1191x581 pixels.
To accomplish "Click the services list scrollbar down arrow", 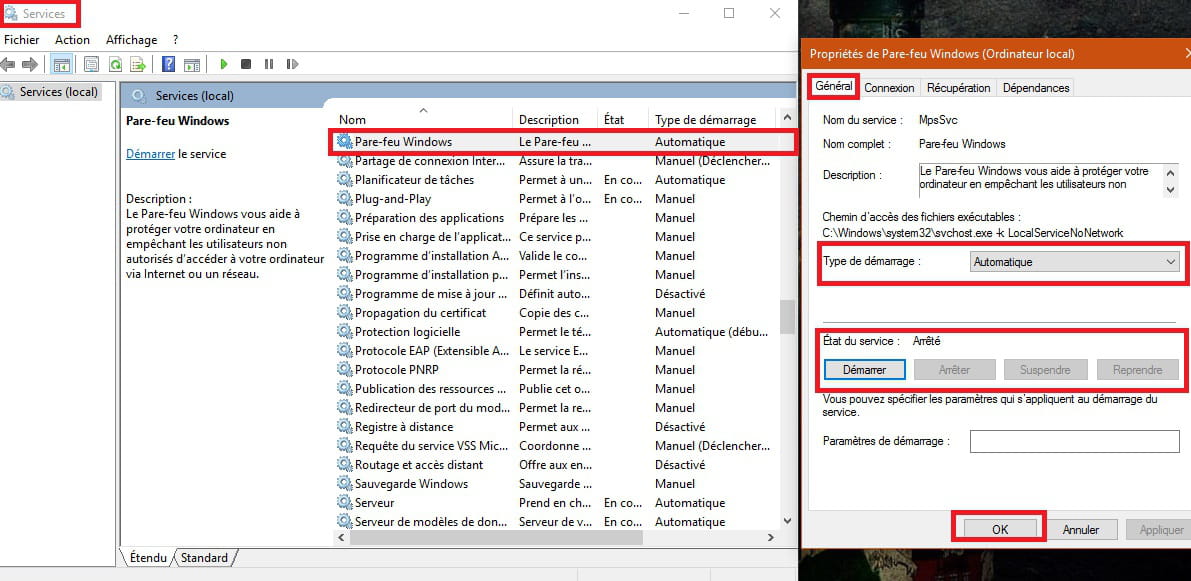I will 787,521.
